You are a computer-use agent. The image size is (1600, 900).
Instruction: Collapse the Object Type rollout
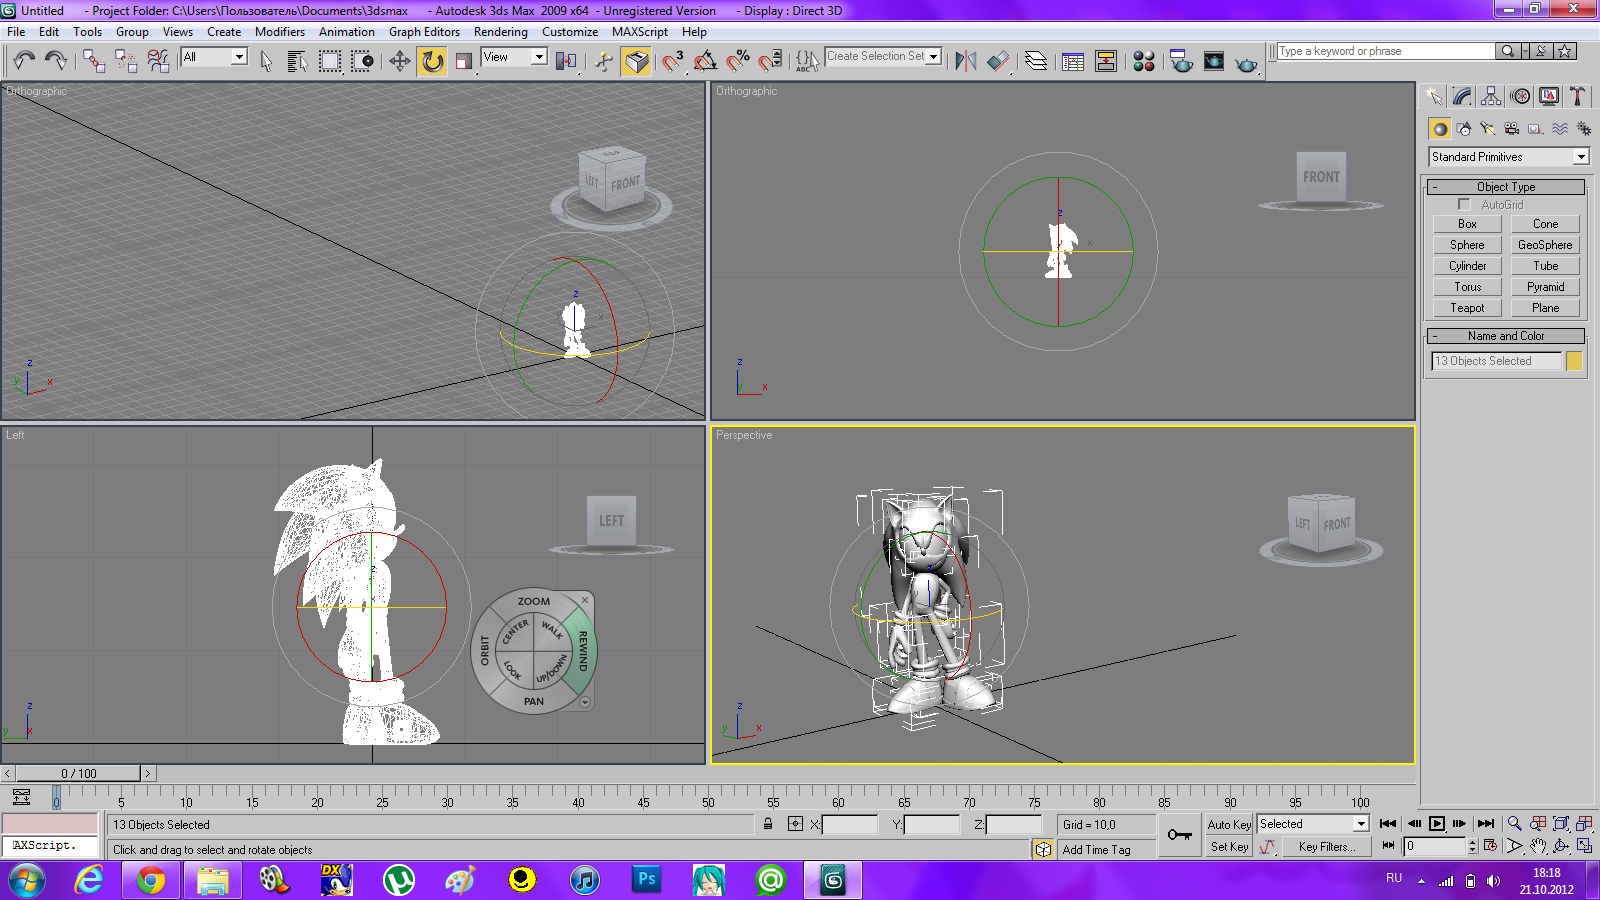coord(1505,187)
